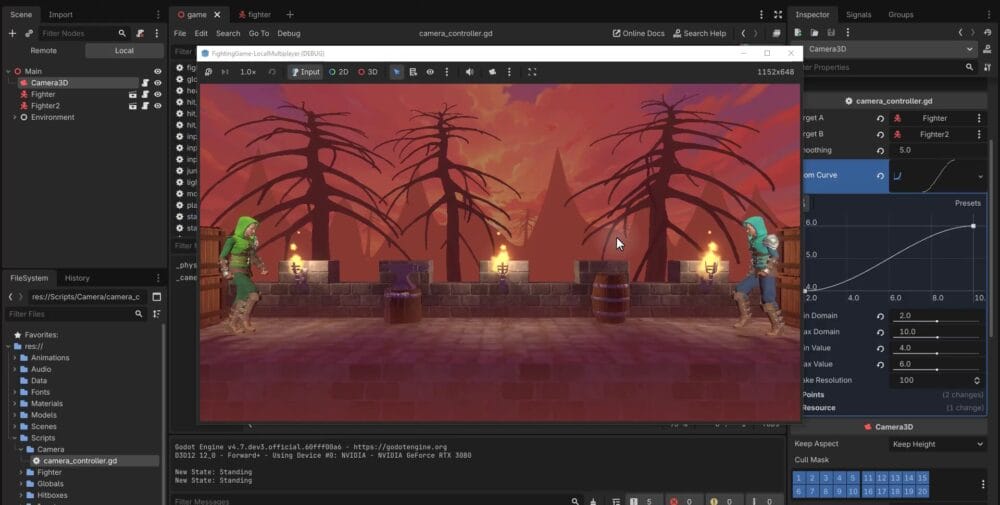Click the suspend/pause icon in the game window toolbar
Viewport: 1000px width, 505px height.
click(208, 72)
